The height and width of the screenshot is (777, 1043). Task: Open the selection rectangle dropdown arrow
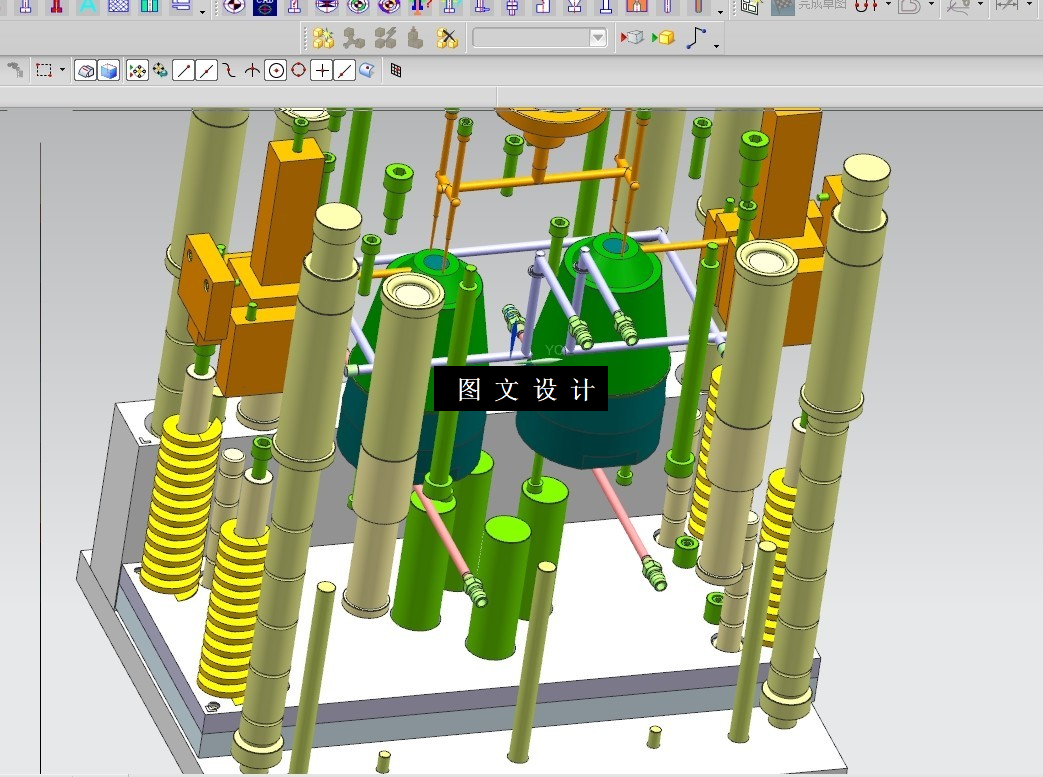point(63,69)
